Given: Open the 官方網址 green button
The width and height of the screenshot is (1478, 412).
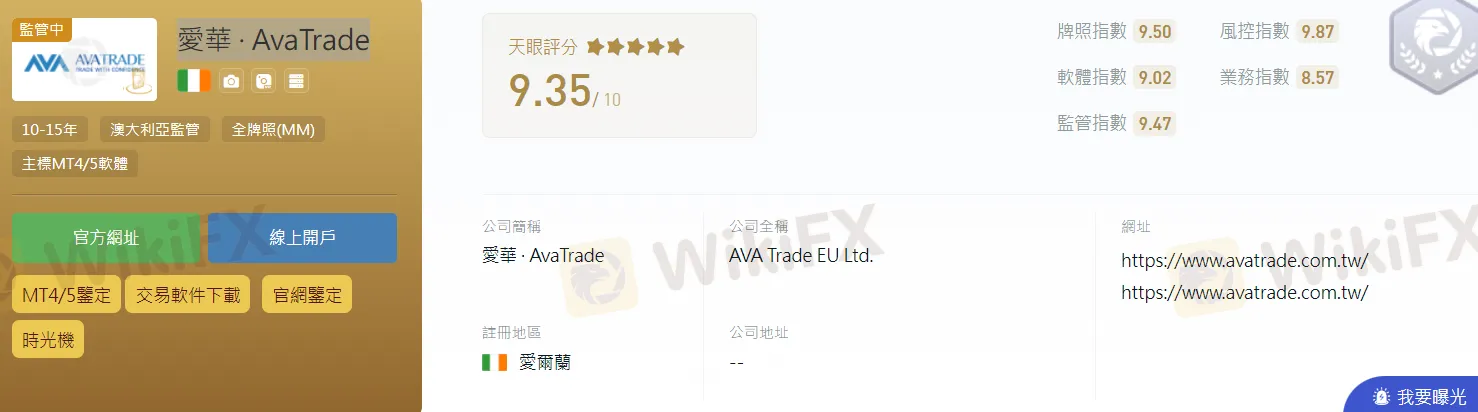Looking at the screenshot, I should [x=106, y=238].
